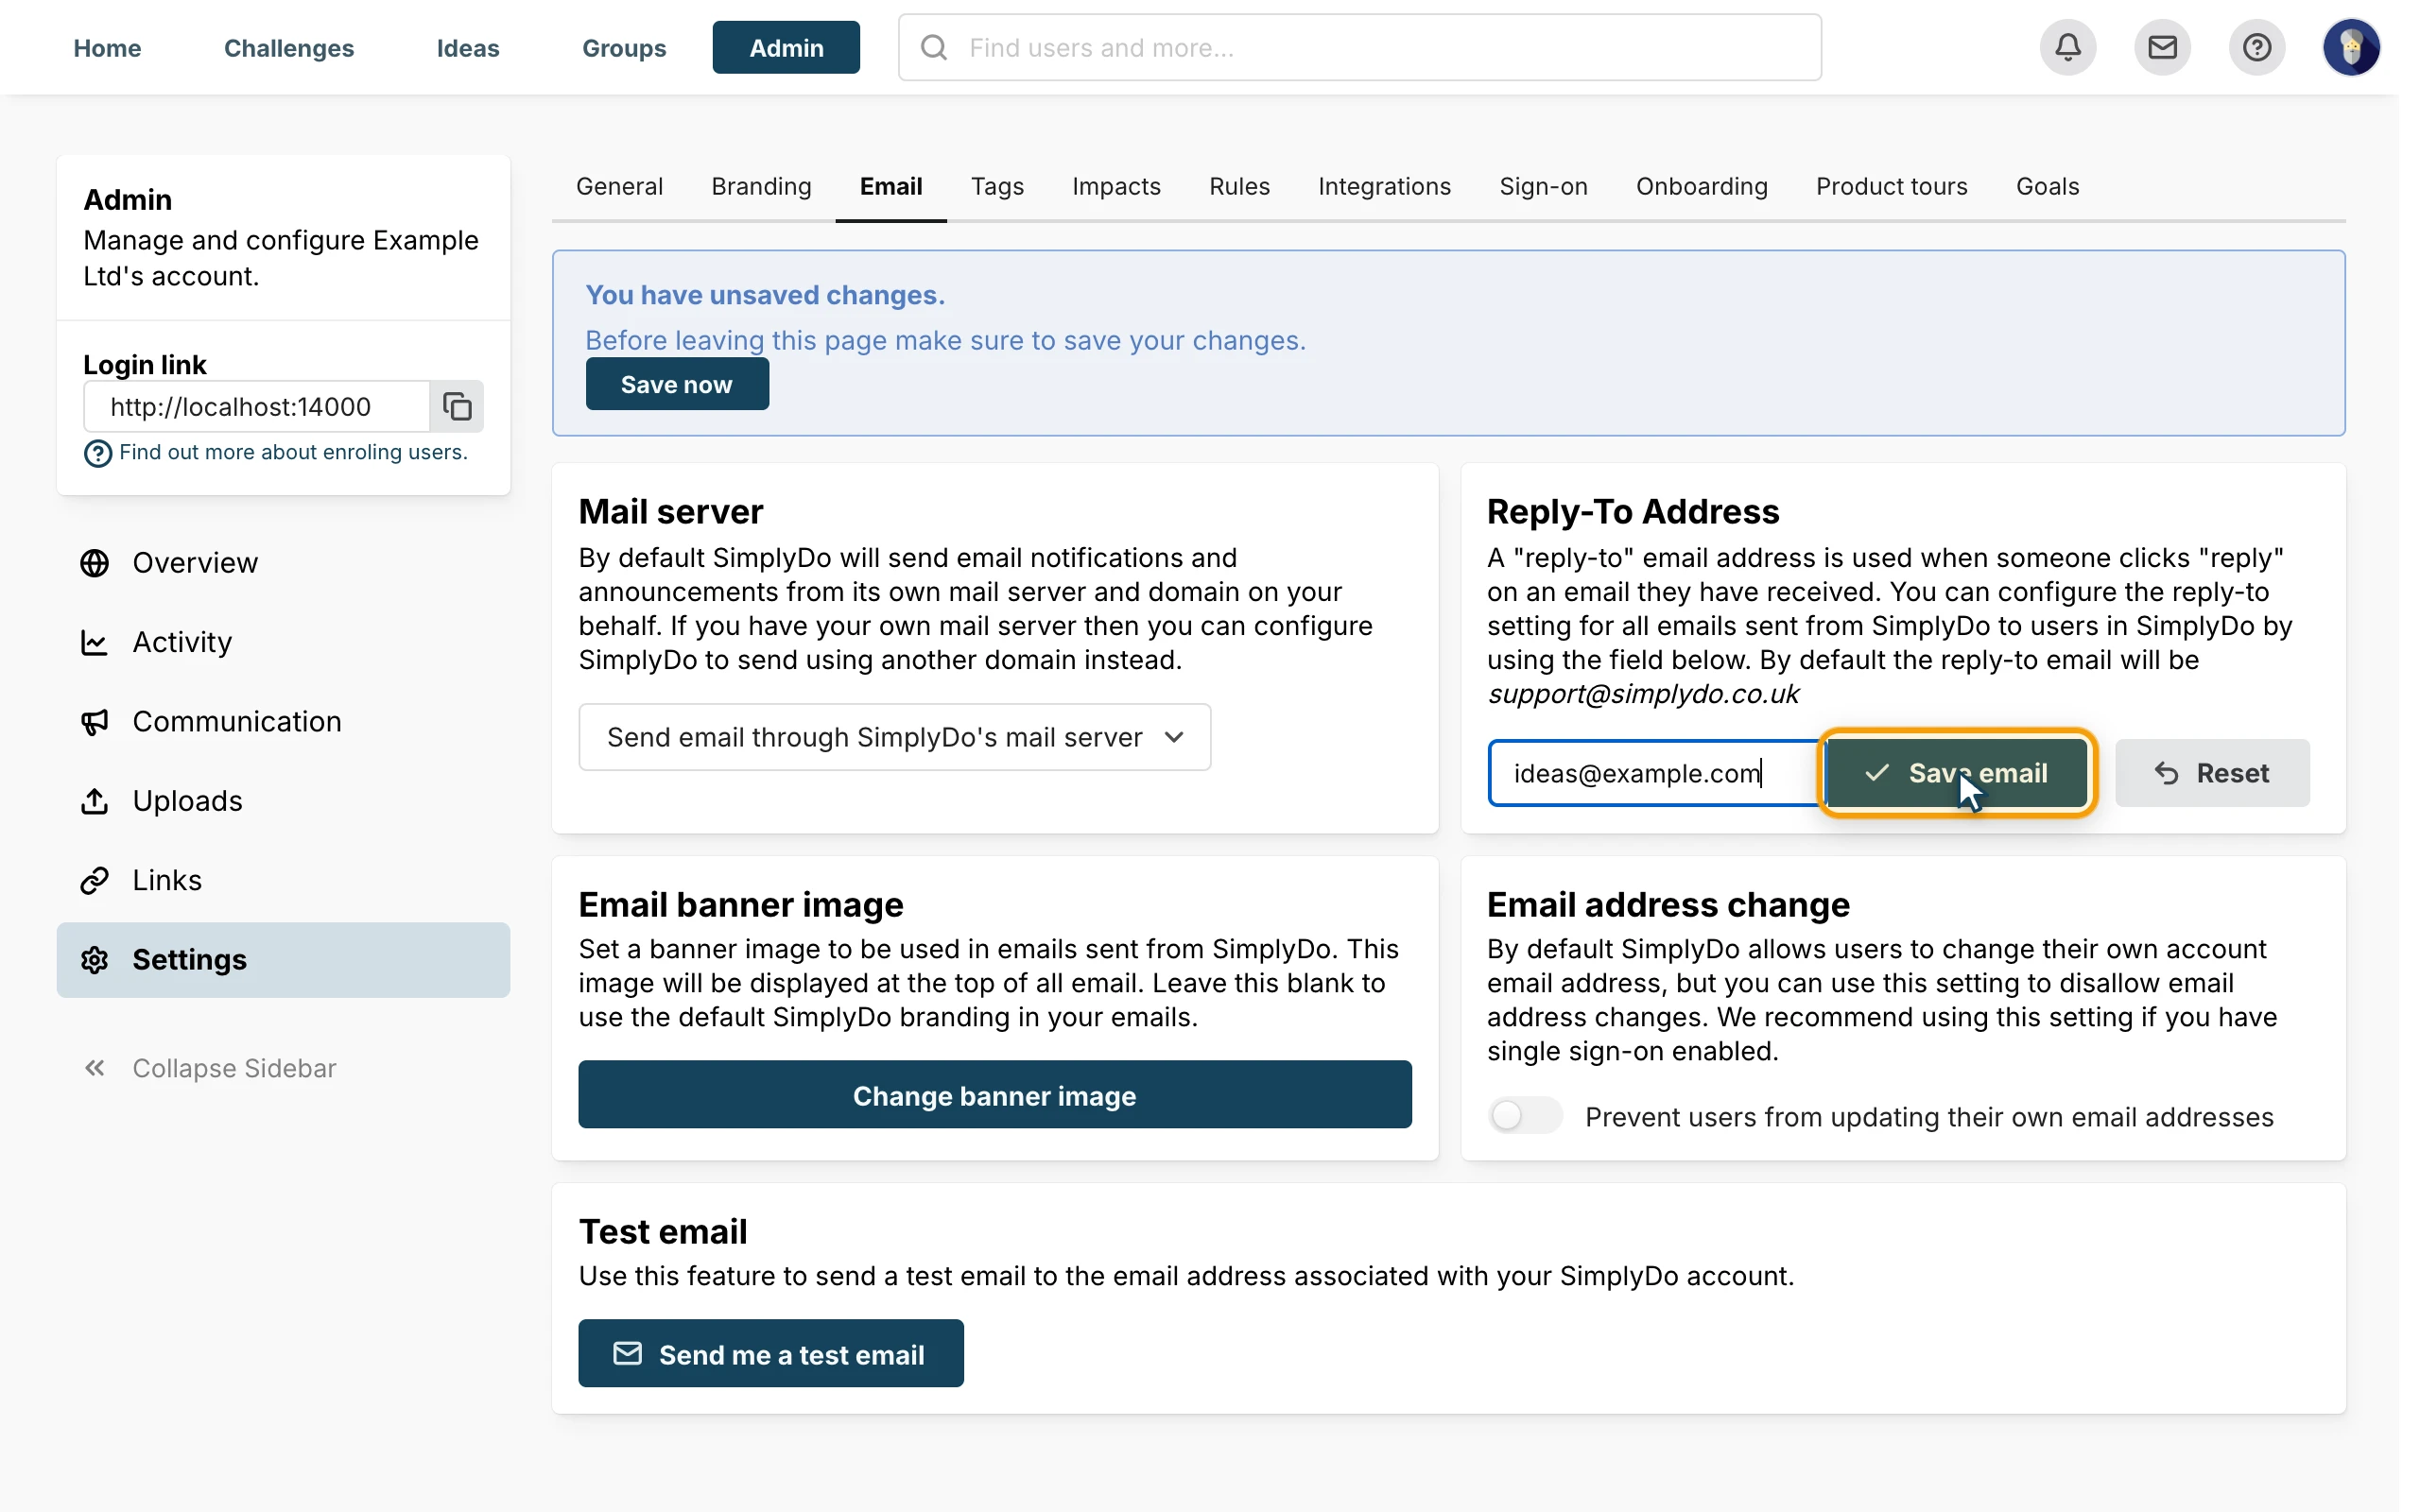Open the user profile avatar
The width and height of the screenshot is (2420, 1512).
pyautogui.click(x=2351, y=47)
